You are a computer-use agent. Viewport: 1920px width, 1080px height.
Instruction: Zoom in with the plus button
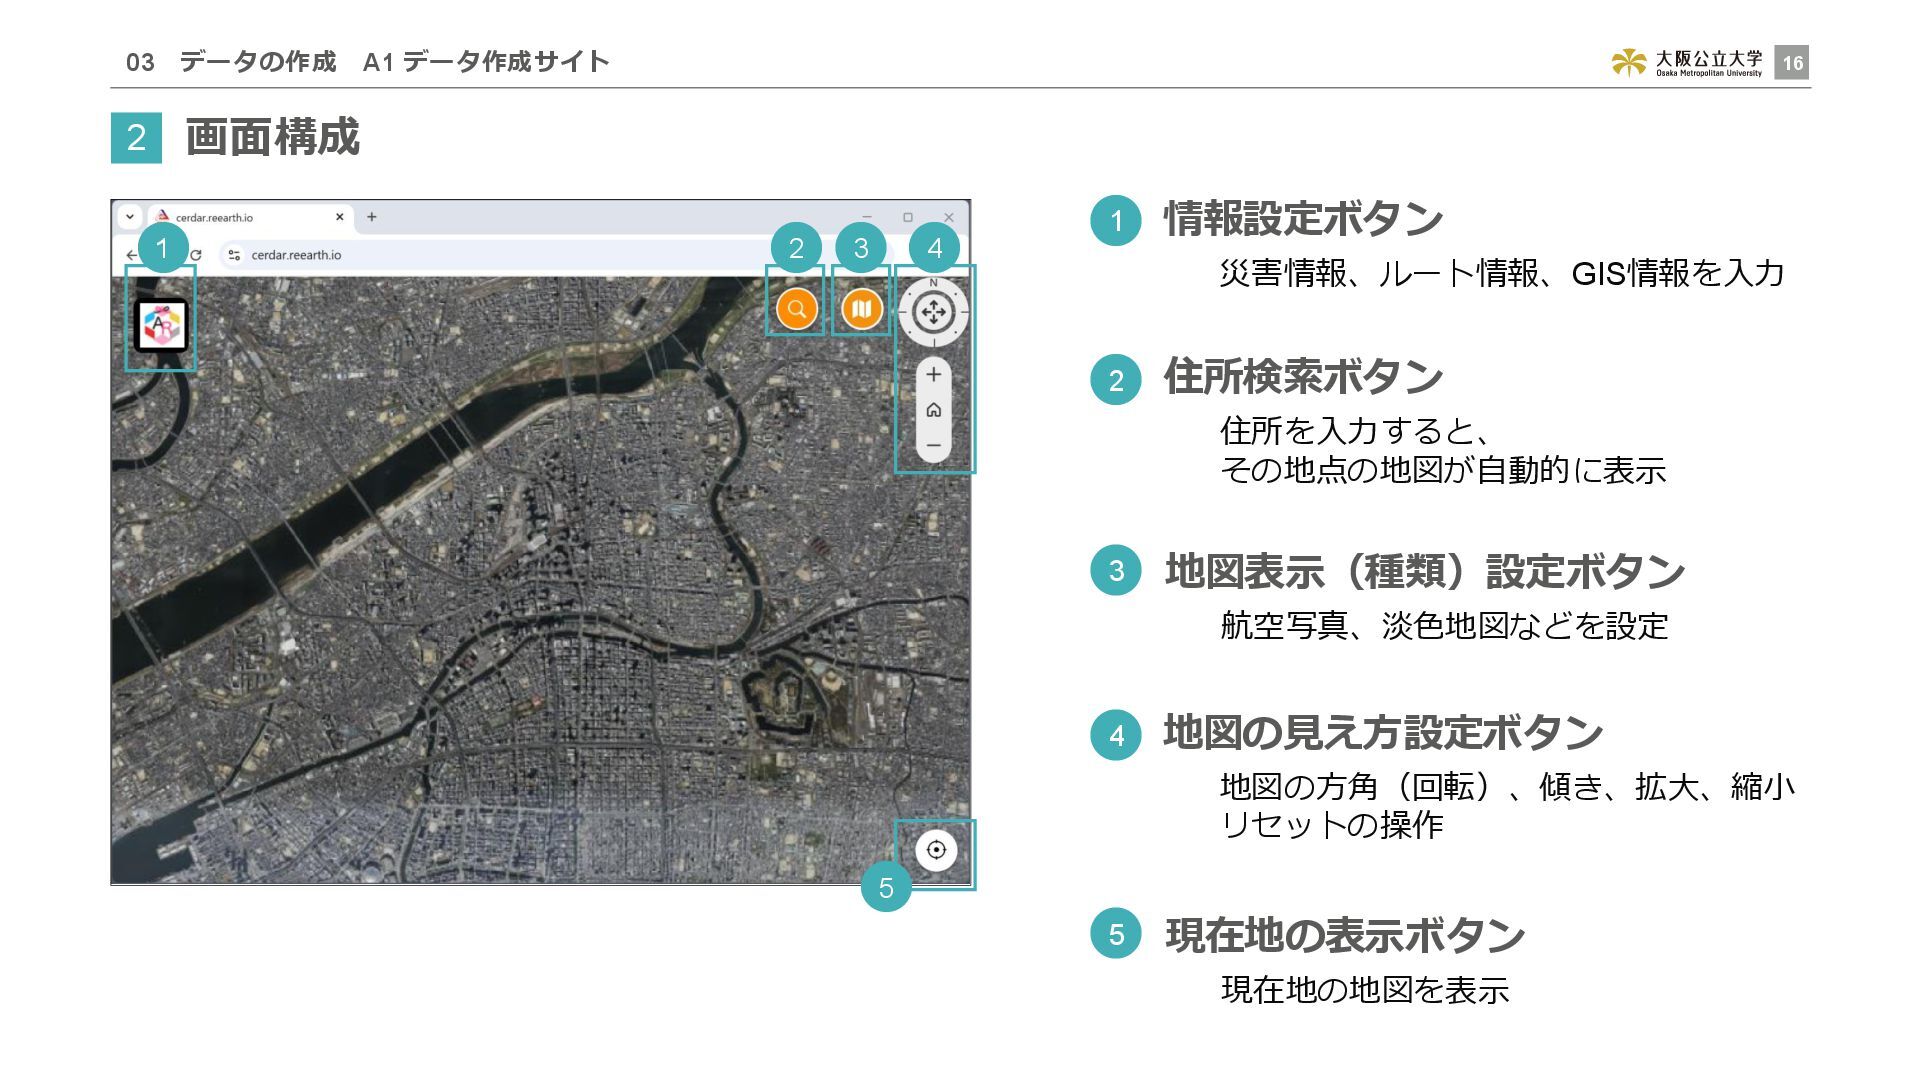click(x=933, y=375)
